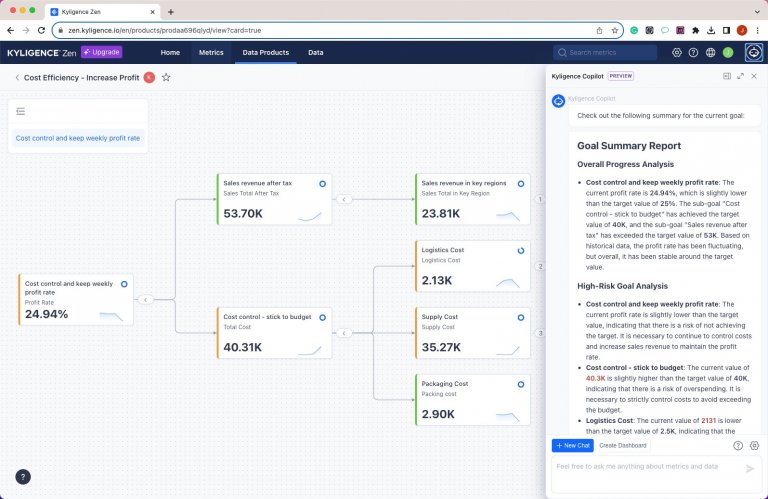
Task: Click the floating help button at bottom left
Action: (23, 477)
